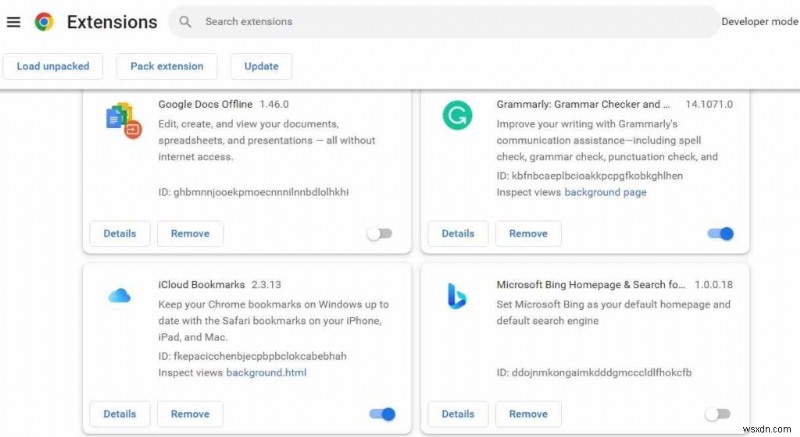This screenshot has width=800, height=437.
Task: Open Grammarly's background page link
Action: click(x=606, y=192)
